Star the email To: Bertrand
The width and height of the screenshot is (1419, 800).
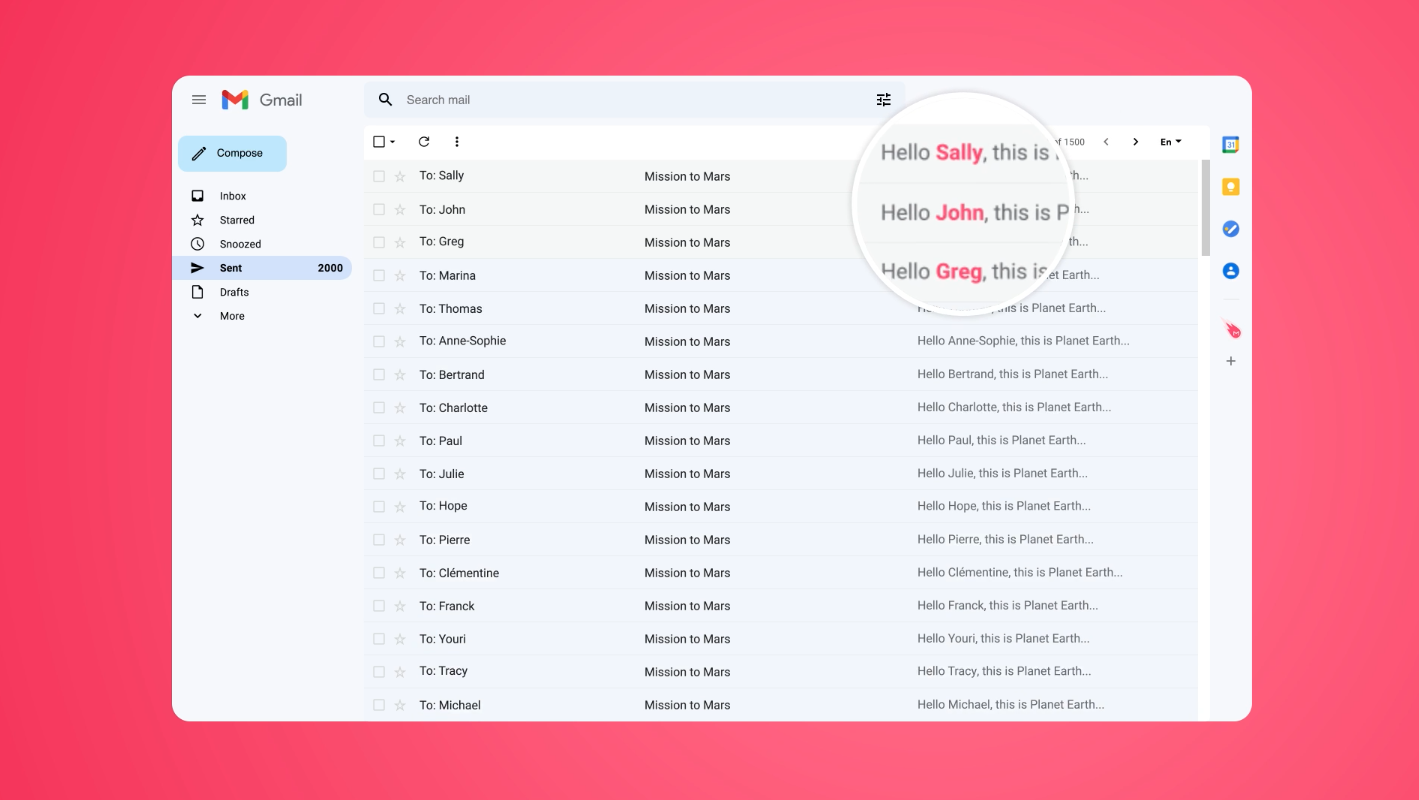pos(400,374)
